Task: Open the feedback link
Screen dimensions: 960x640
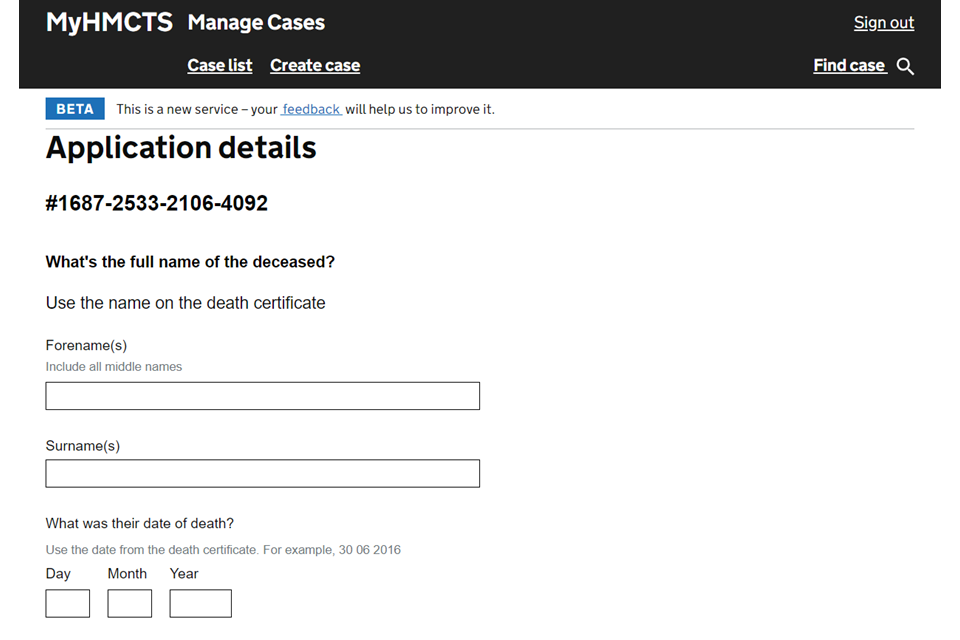Action: [x=311, y=109]
